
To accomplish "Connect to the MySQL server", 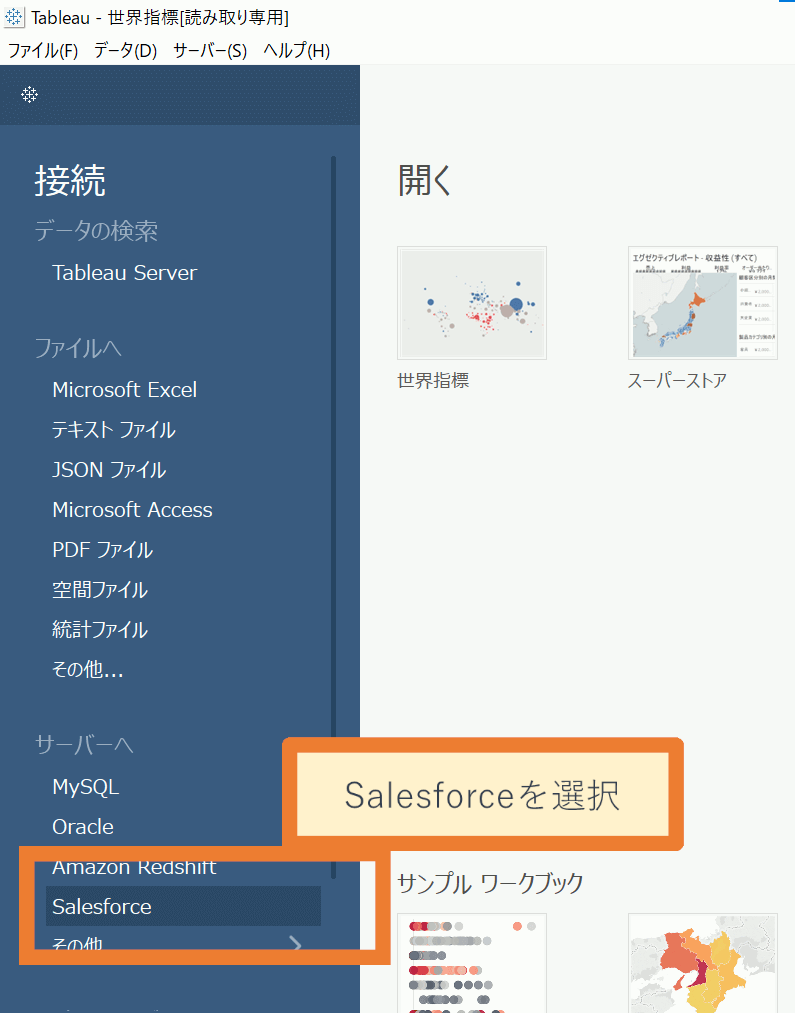I will (85, 787).
